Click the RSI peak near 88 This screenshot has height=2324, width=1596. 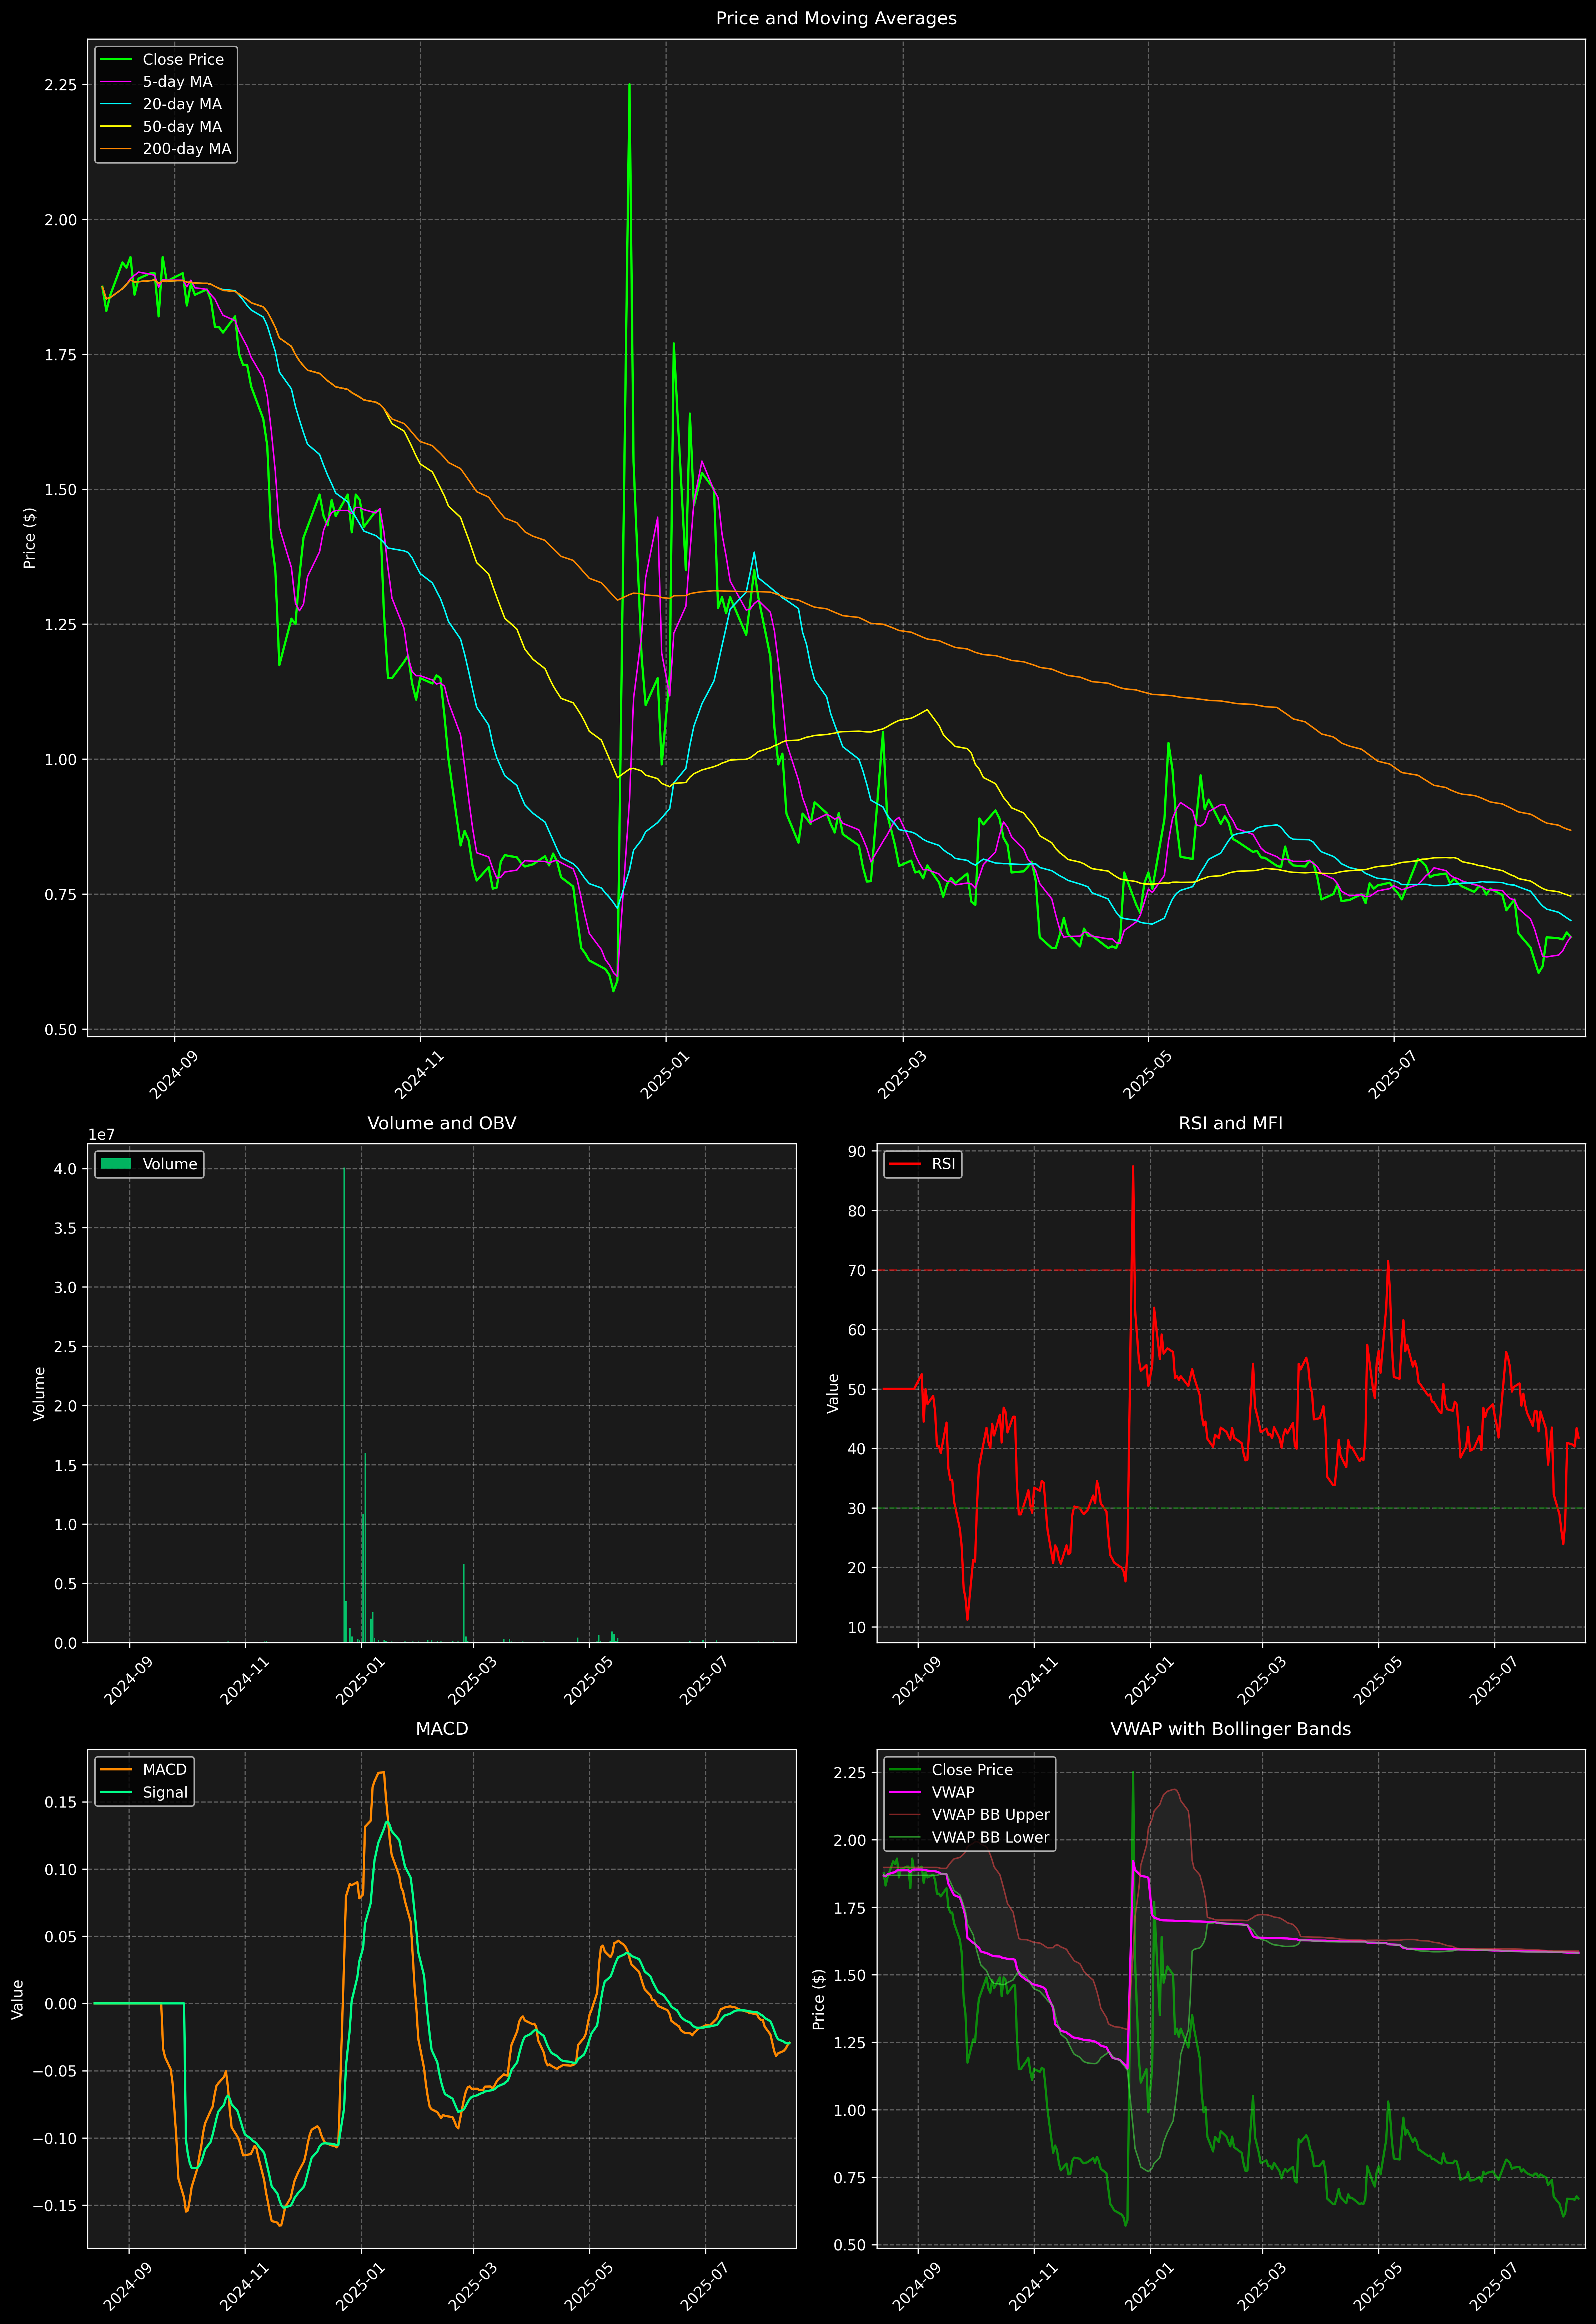tap(1133, 1167)
